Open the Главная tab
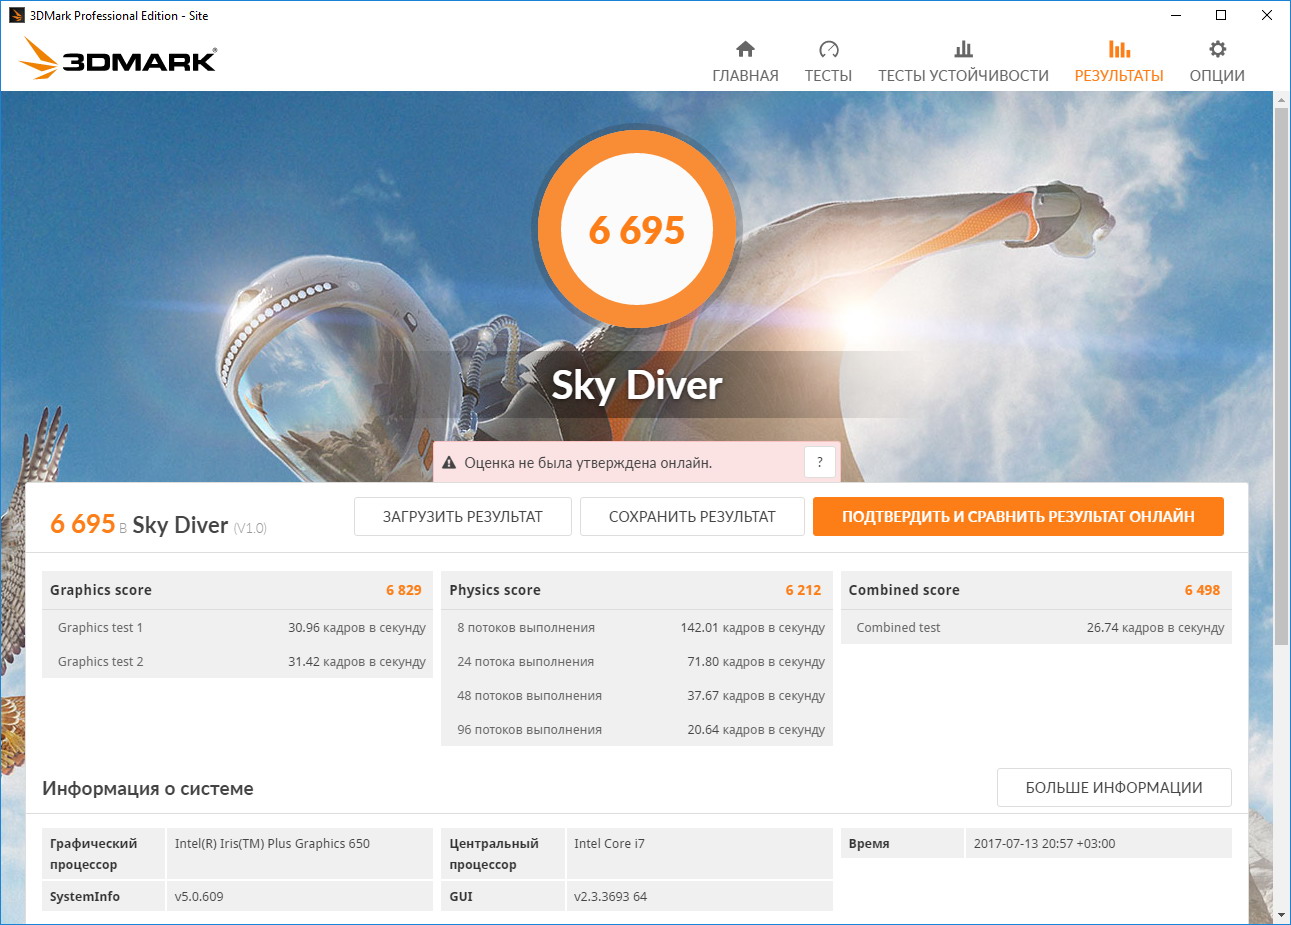Screen dimensions: 1291x925 745,61
